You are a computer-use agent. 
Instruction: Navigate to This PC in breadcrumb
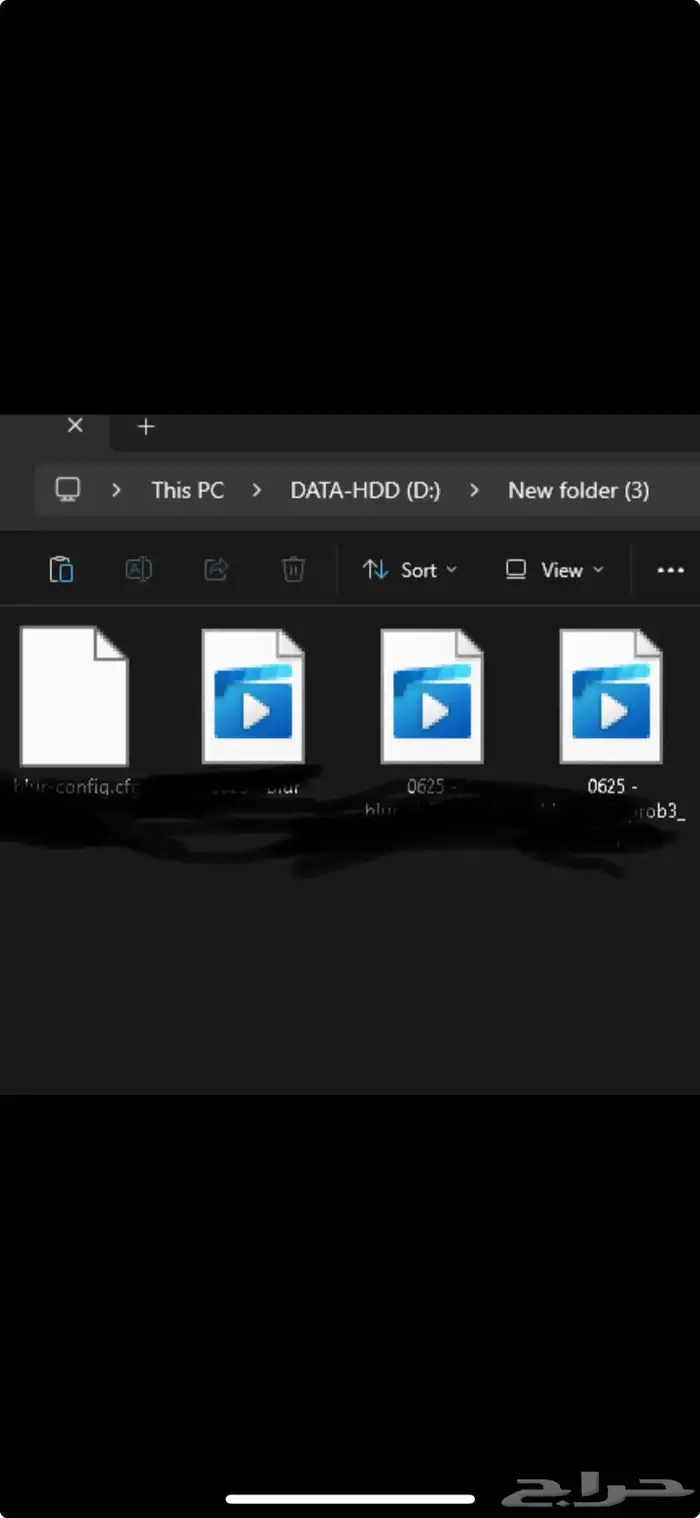pos(188,490)
